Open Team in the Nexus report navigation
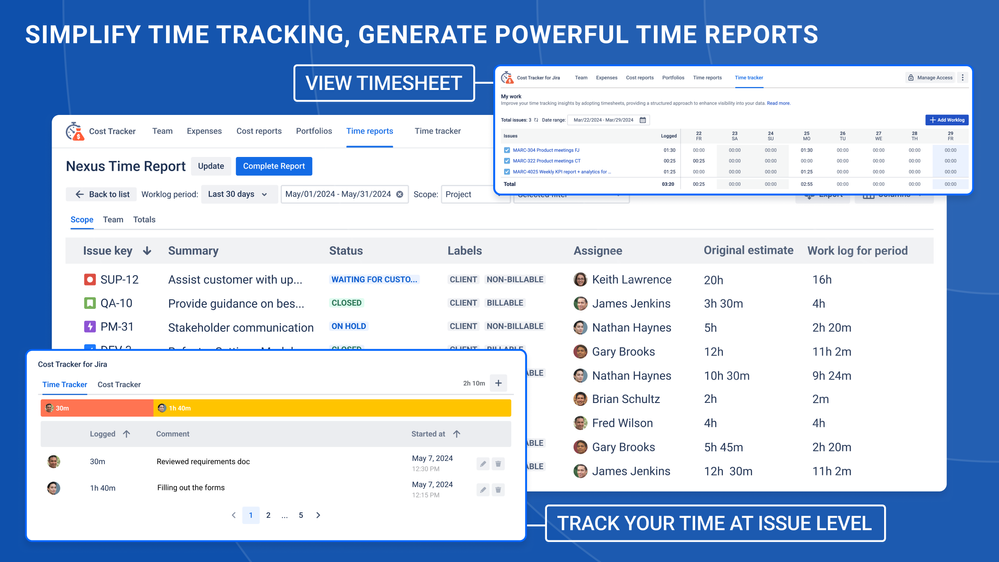 click(162, 131)
